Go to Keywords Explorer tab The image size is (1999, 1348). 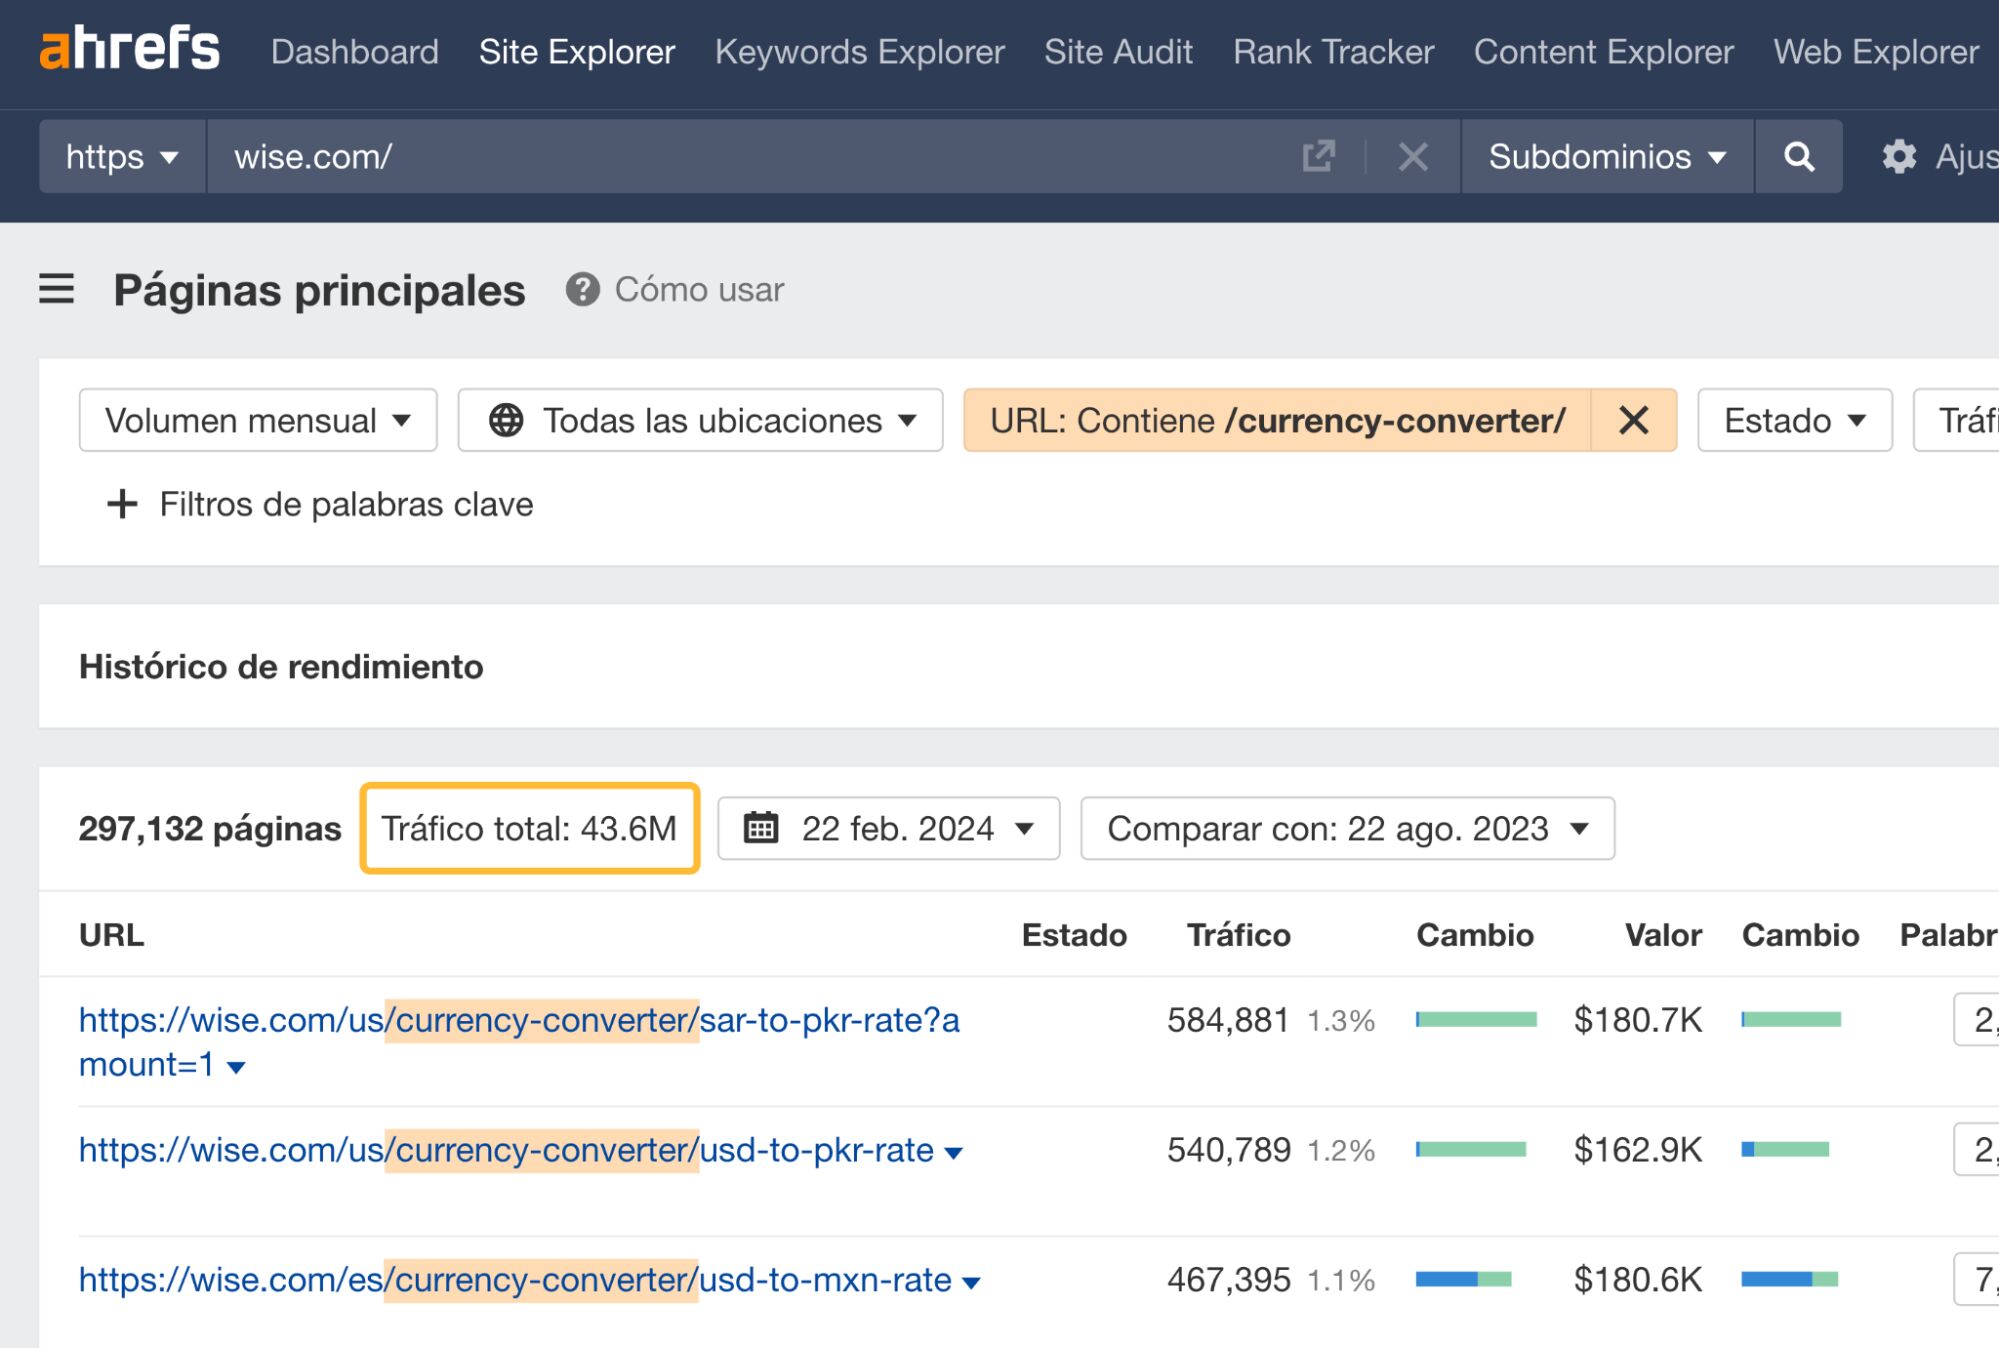859,52
